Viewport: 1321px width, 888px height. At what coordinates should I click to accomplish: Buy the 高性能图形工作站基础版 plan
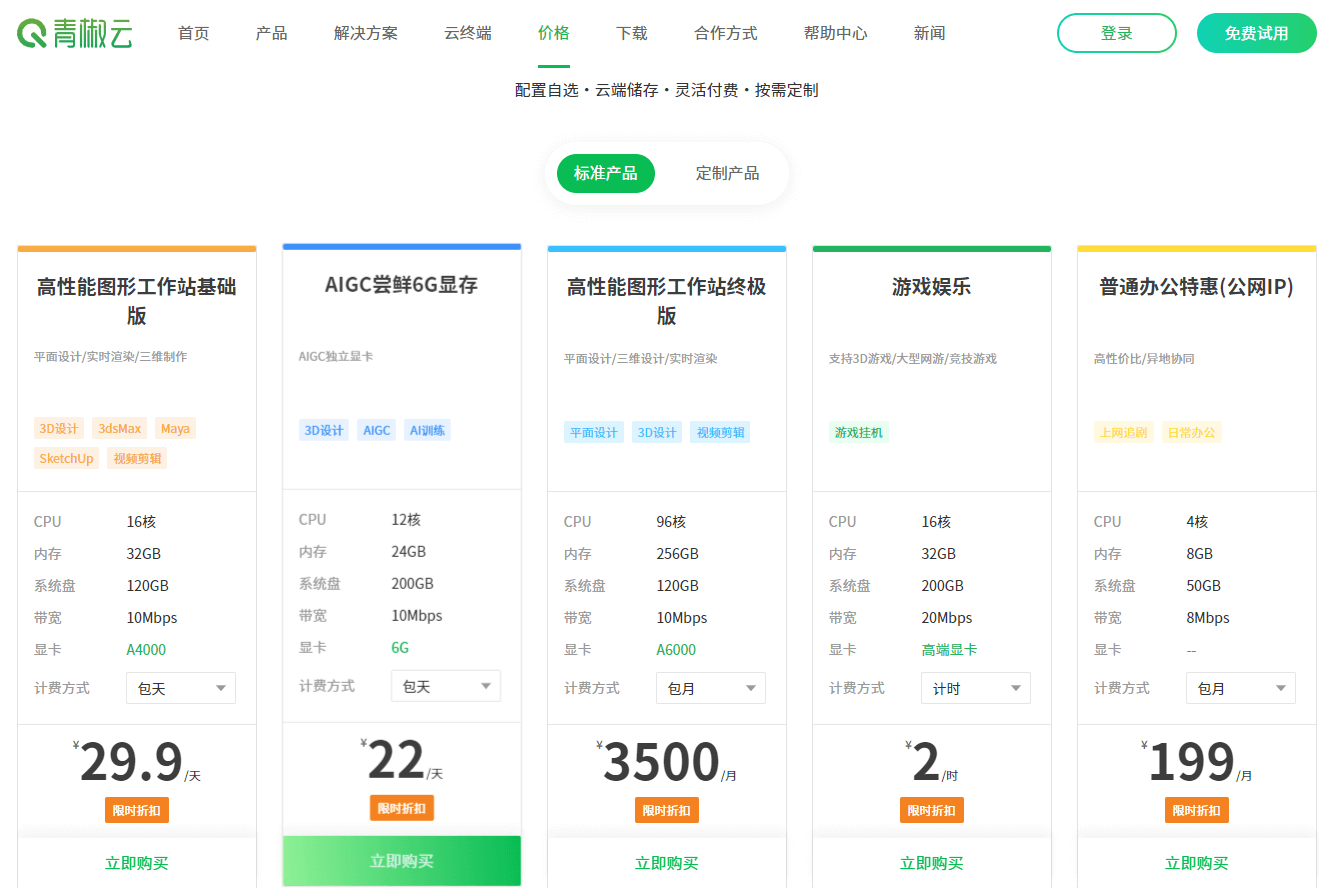click(x=137, y=863)
